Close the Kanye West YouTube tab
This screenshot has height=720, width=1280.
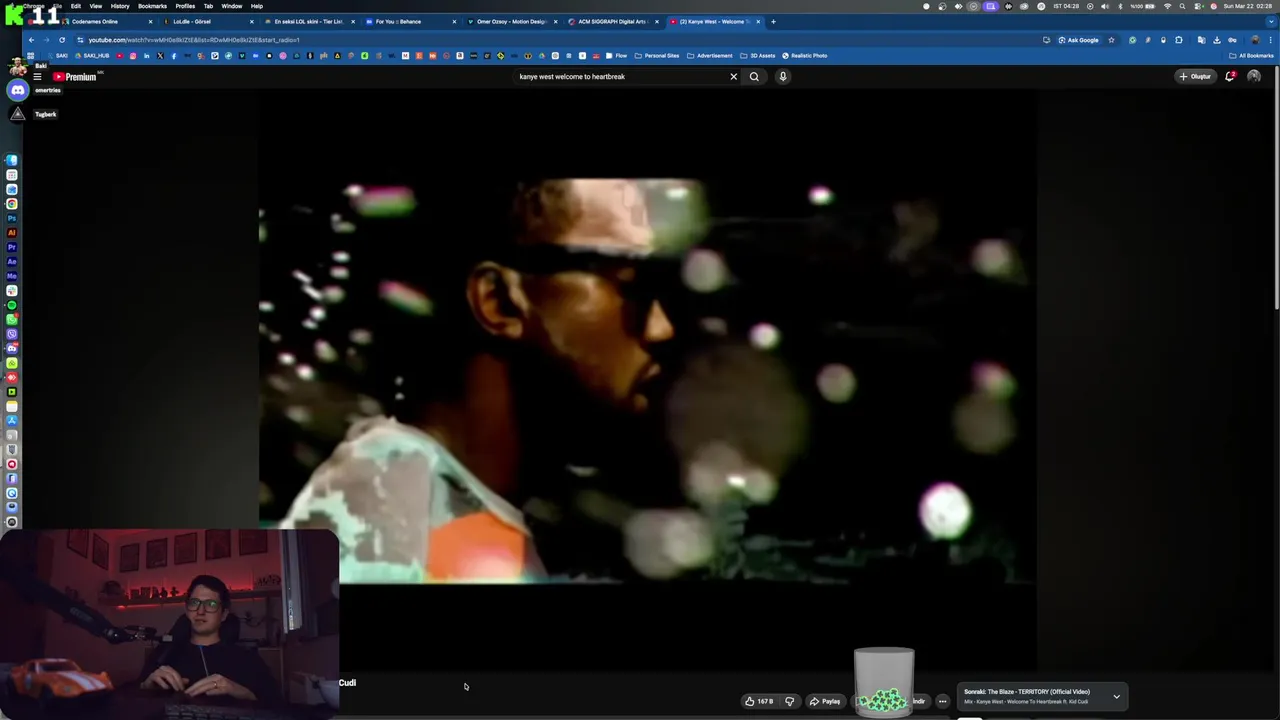pyautogui.click(x=758, y=21)
